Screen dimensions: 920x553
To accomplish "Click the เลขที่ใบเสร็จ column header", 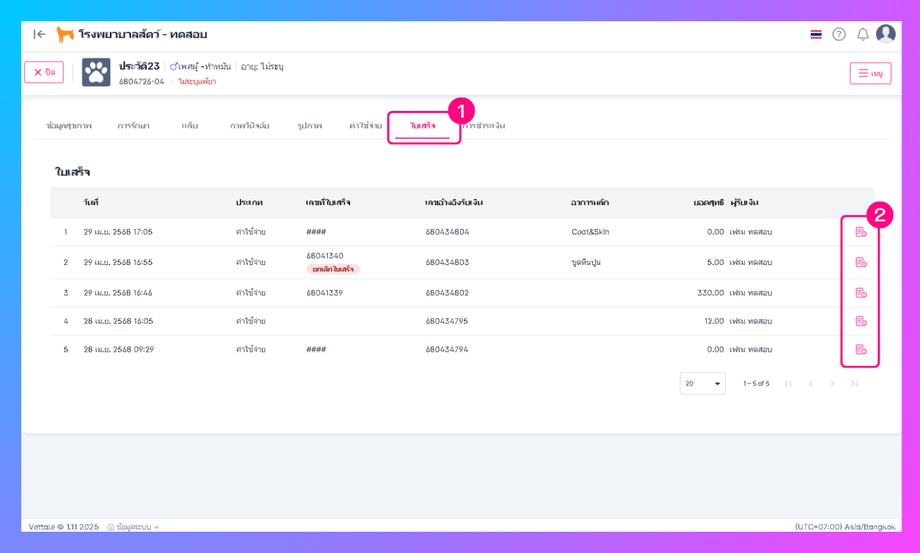I will tap(328, 202).
